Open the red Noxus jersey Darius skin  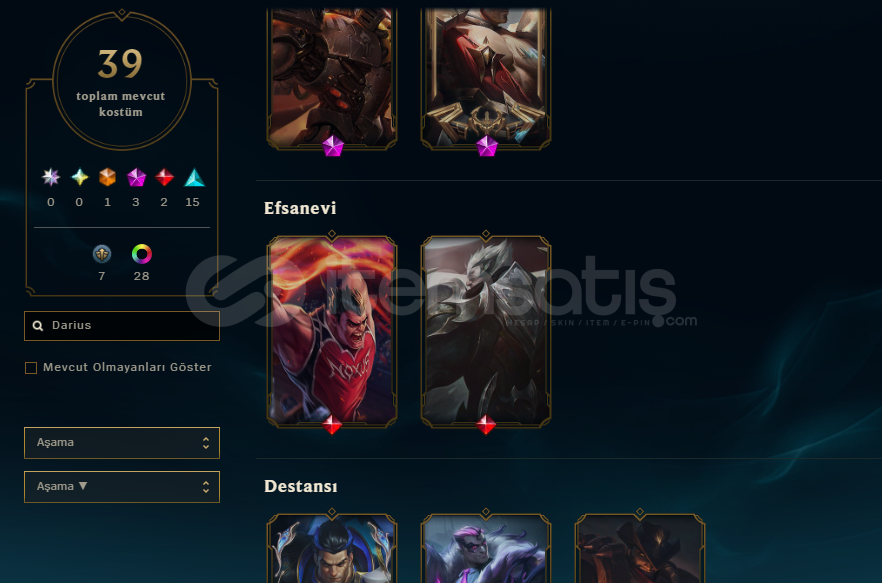[332, 331]
